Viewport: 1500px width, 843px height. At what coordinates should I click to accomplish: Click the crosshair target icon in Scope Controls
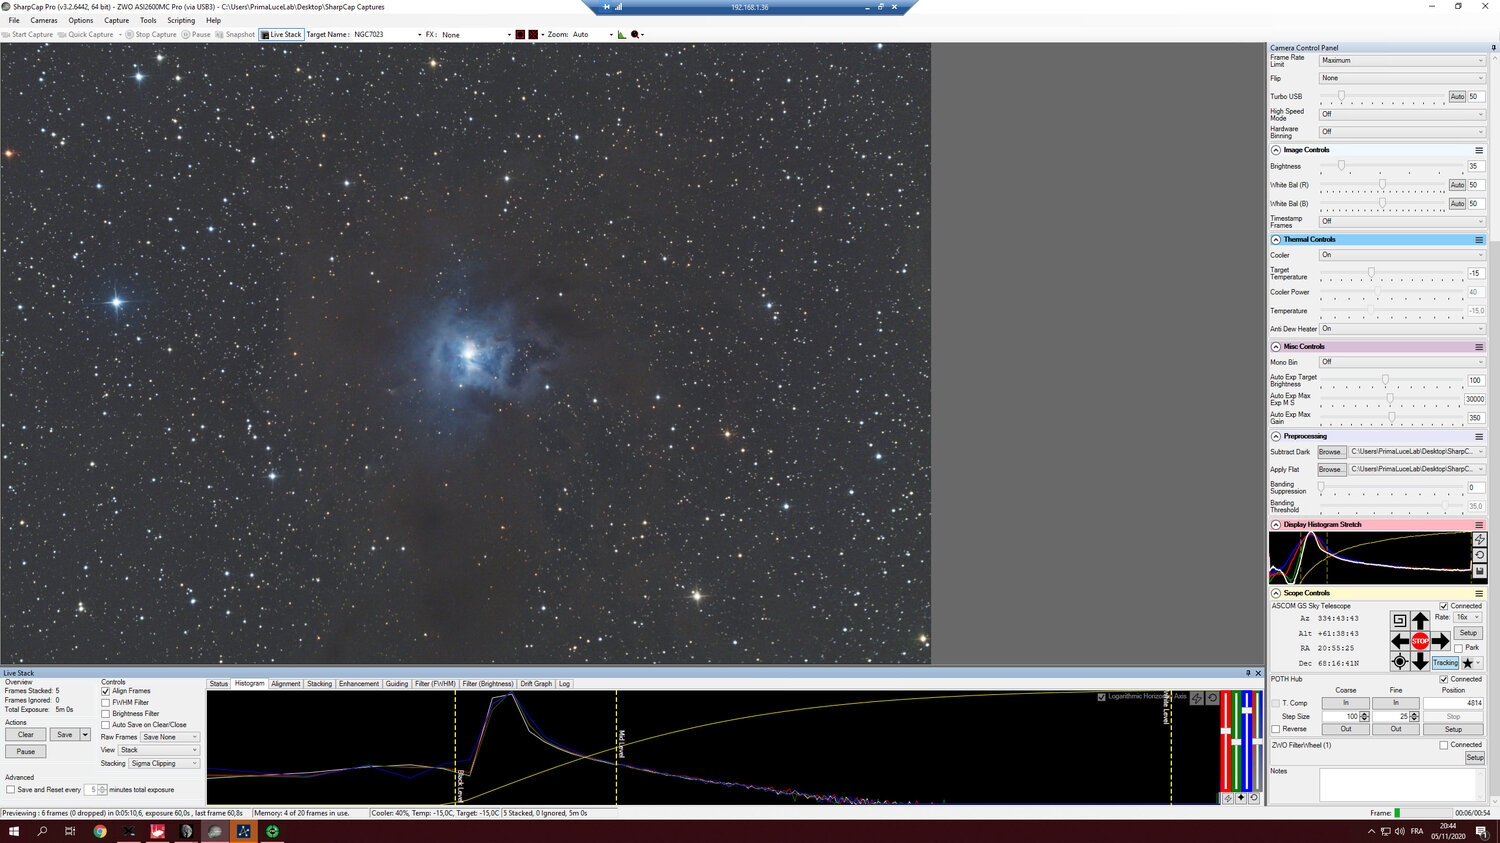pos(1400,661)
